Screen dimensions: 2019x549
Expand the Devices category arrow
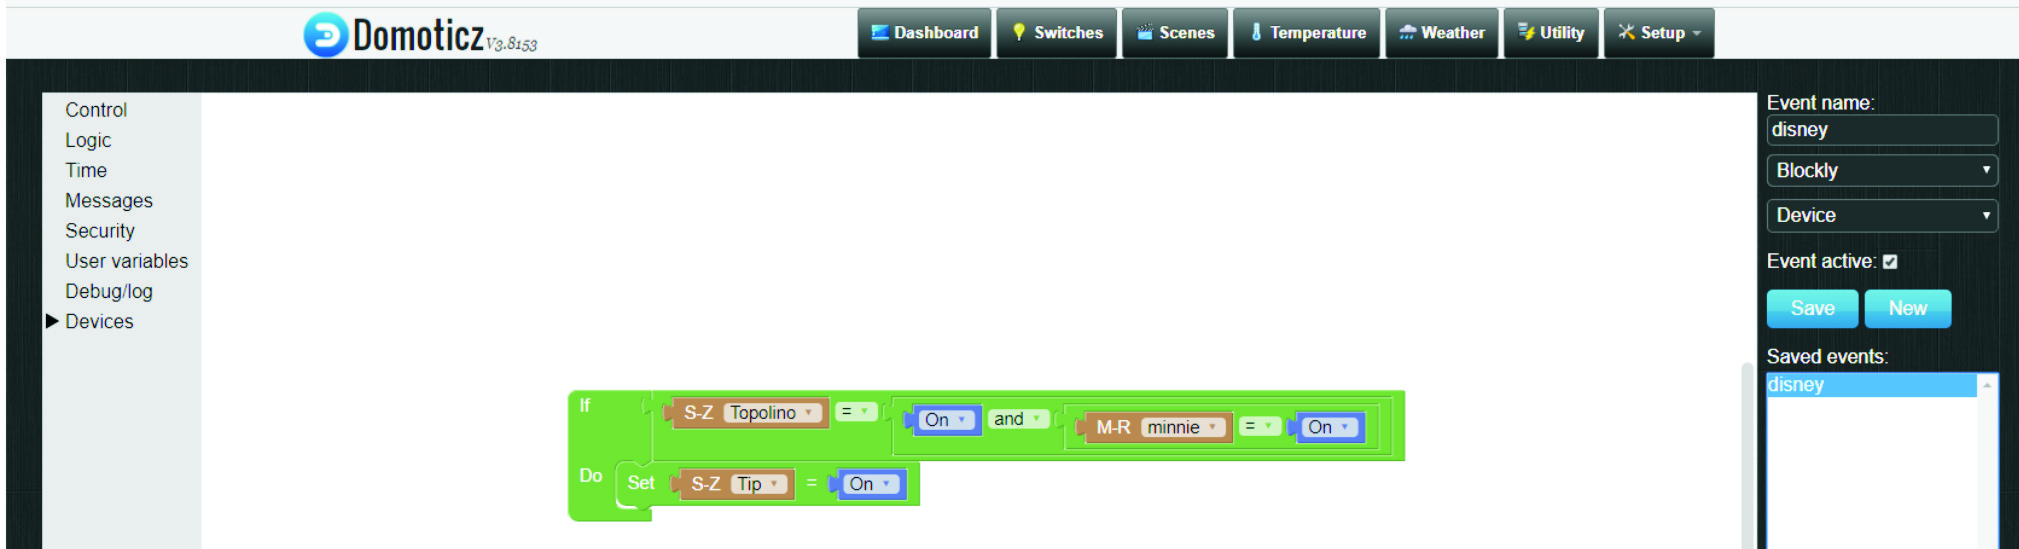pyautogui.click(x=52, y=321)
